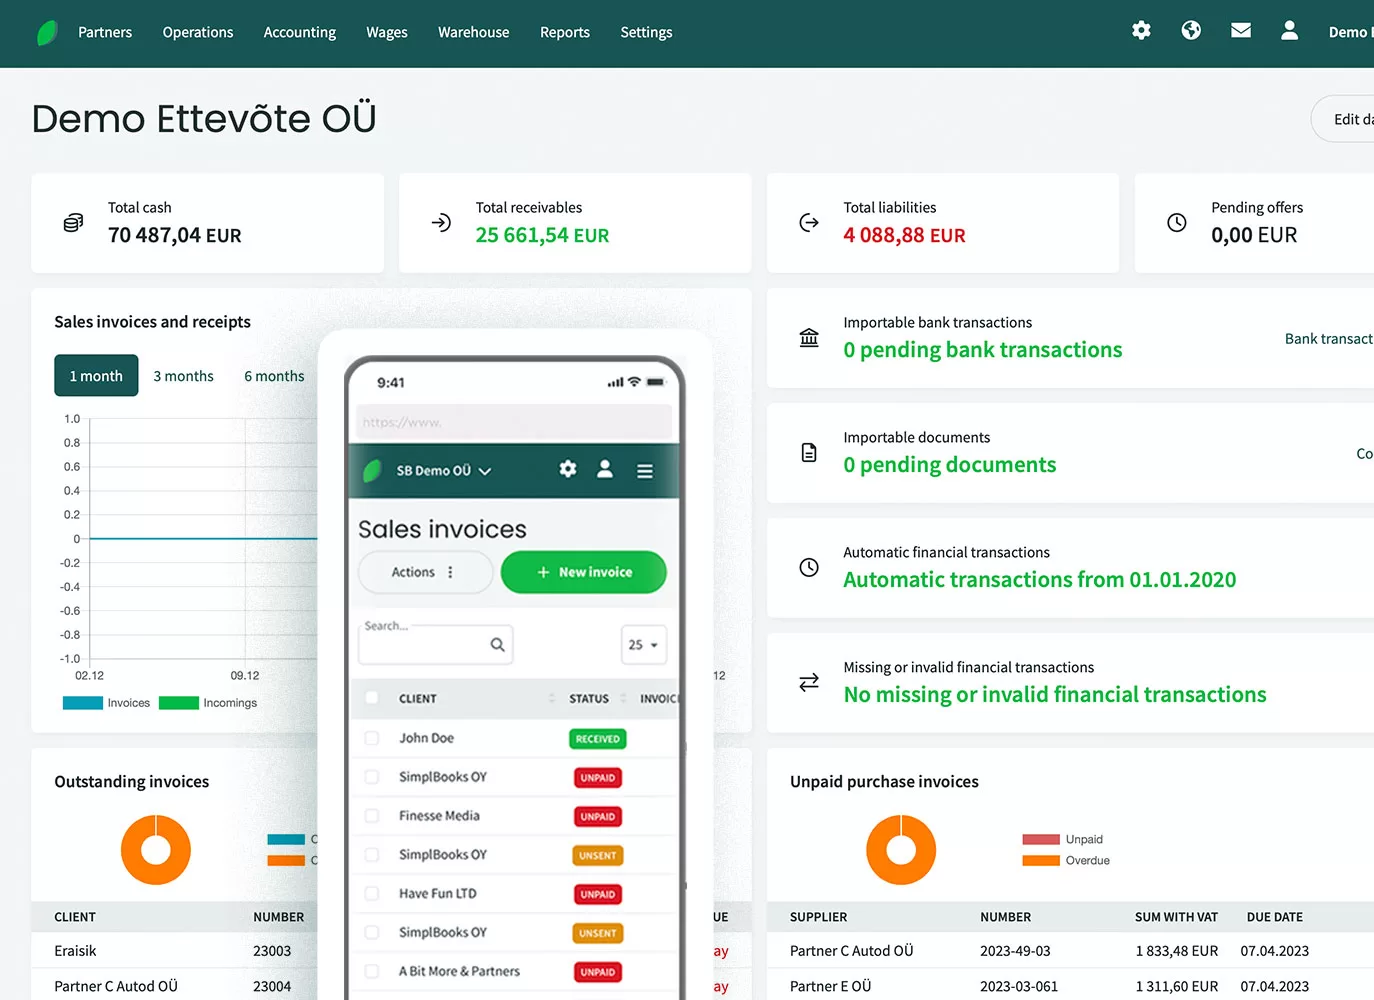This screenshot has height=1000, width=1374.
Task: Open the envelope messages icon
Action: coord(1240,31)
